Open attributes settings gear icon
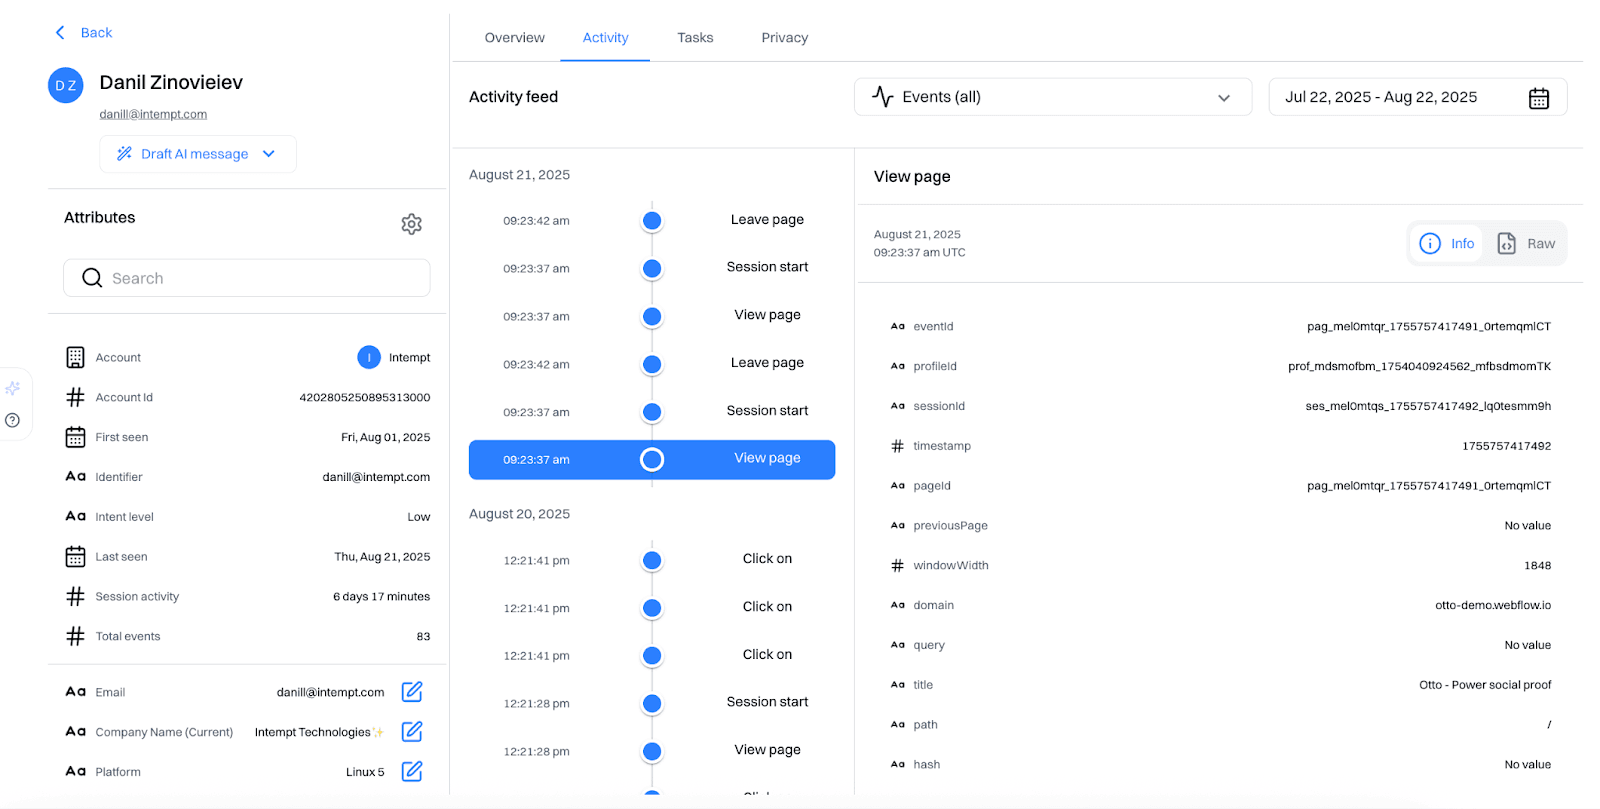1600x809 pixels. pos(411,224)
